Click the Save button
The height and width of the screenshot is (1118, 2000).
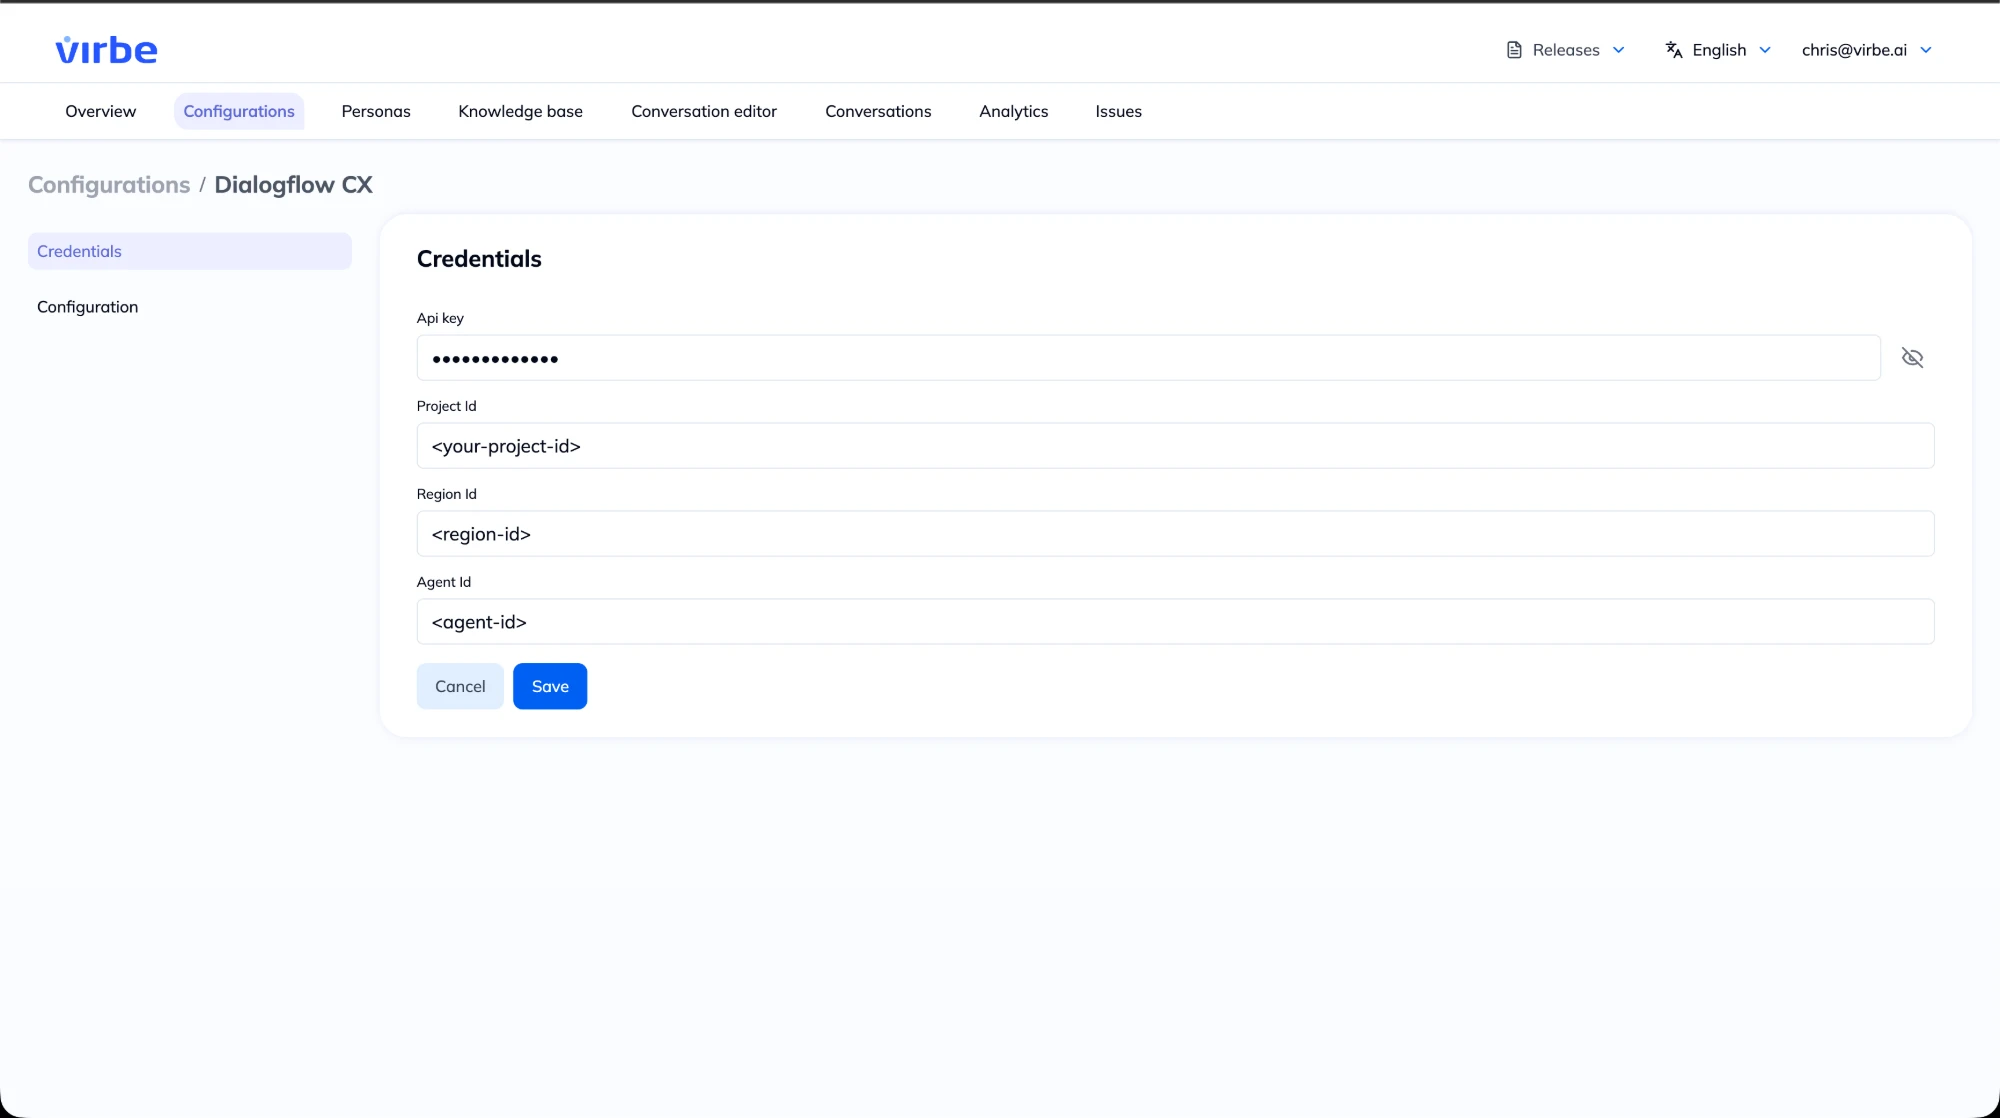click(x=550, y=686)
